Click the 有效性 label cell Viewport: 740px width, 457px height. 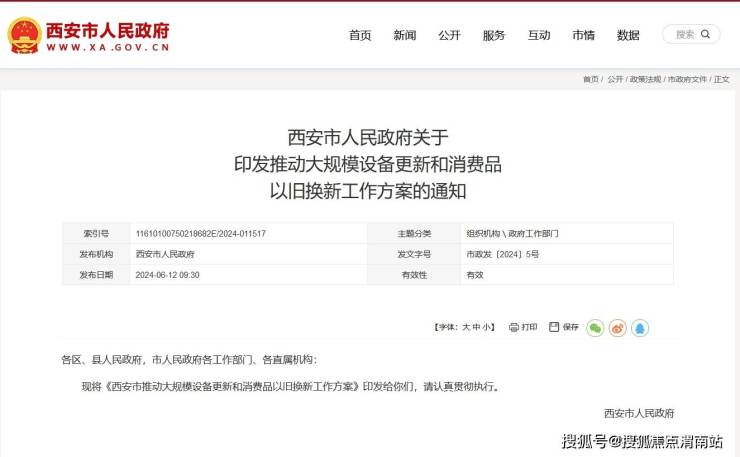click(x=414, y=275)
